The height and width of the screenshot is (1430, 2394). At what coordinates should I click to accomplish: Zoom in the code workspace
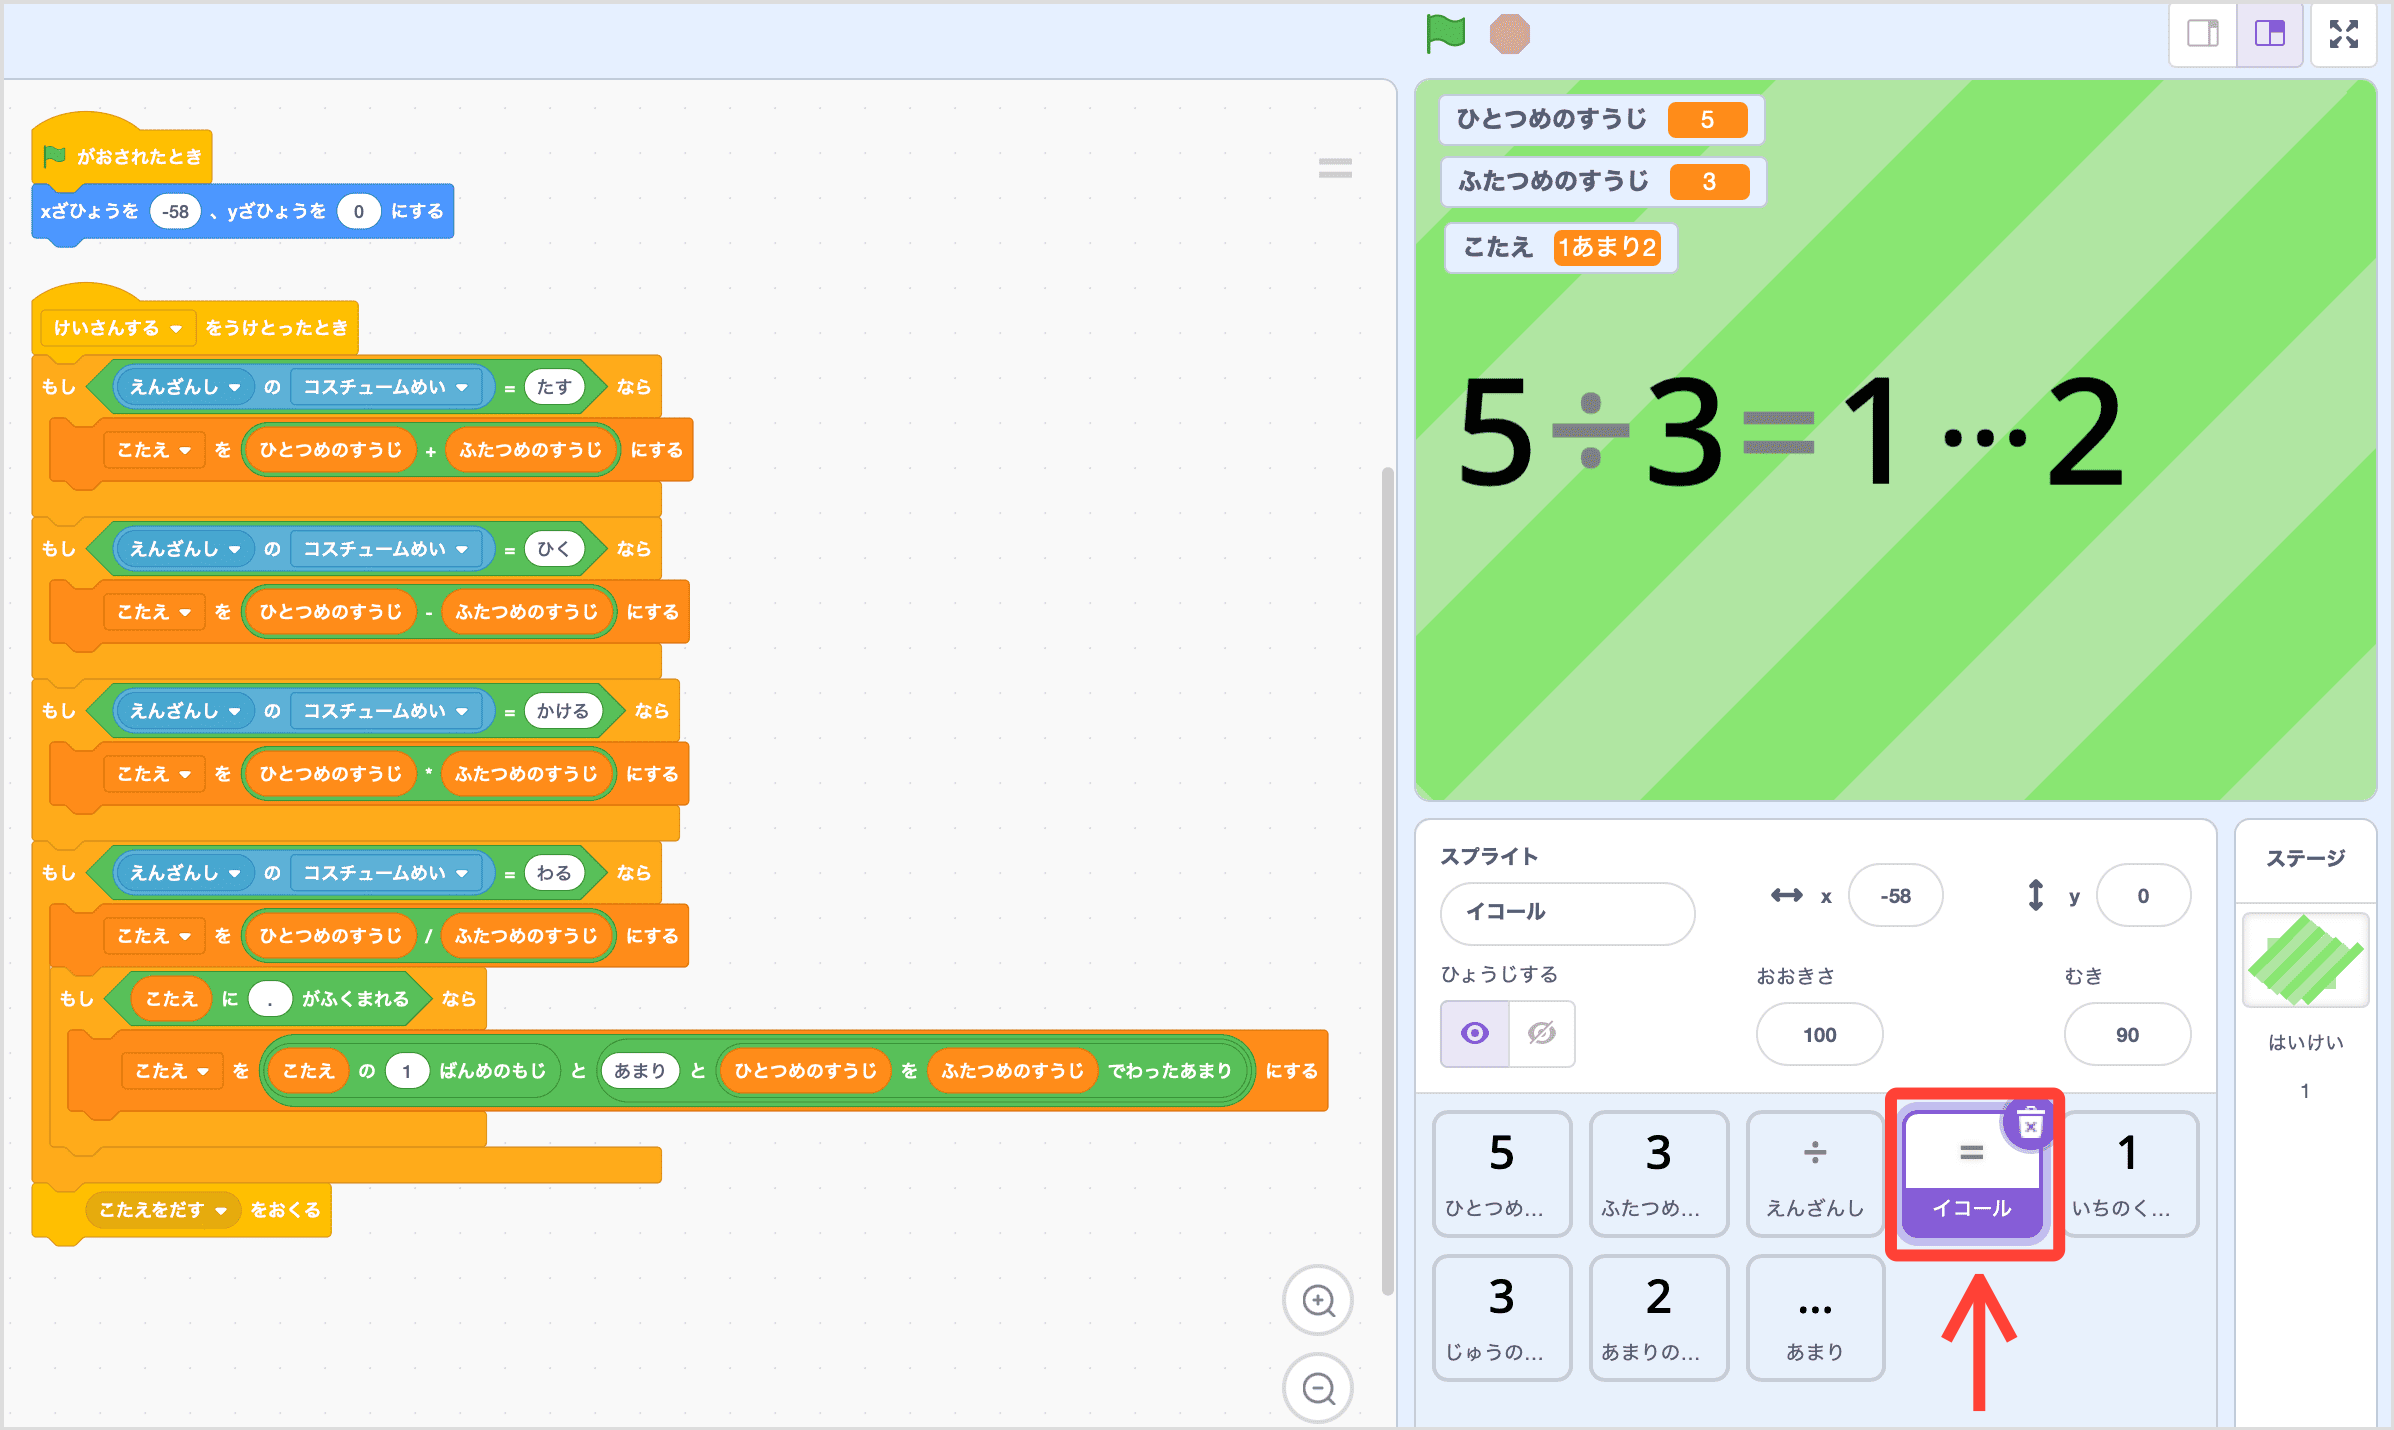pyautogui.click(x=1318, y=1300)
